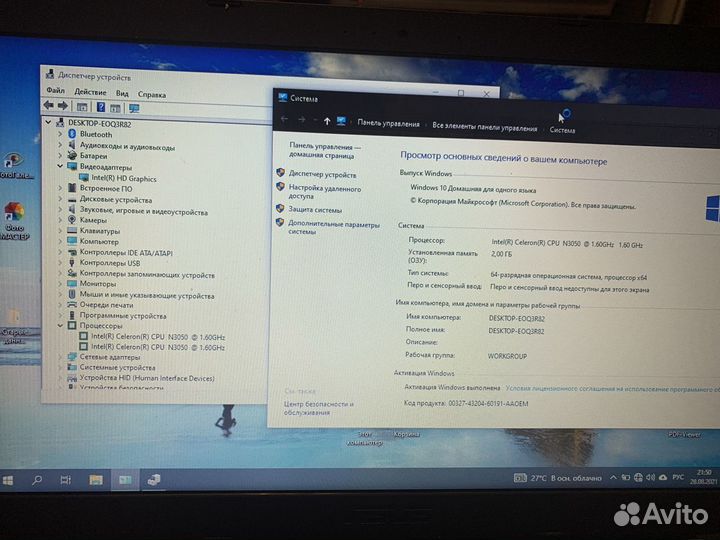The image size is (720, 540).
Task: Open Панель управления — домашняя страница link
Action: (325, 151)
